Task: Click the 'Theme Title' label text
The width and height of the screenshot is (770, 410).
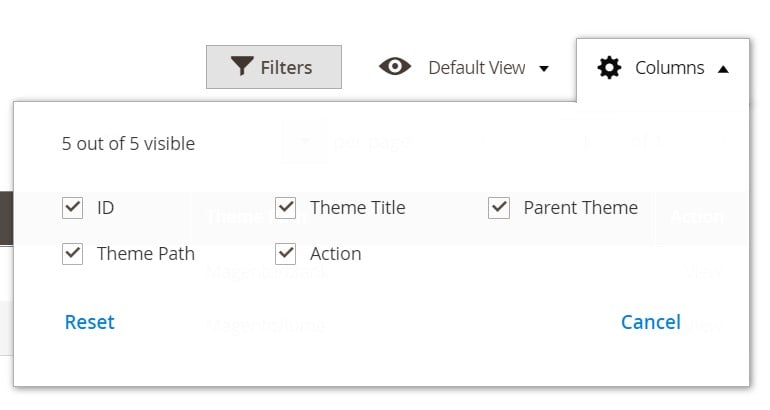Action: [x=358, y=208]
